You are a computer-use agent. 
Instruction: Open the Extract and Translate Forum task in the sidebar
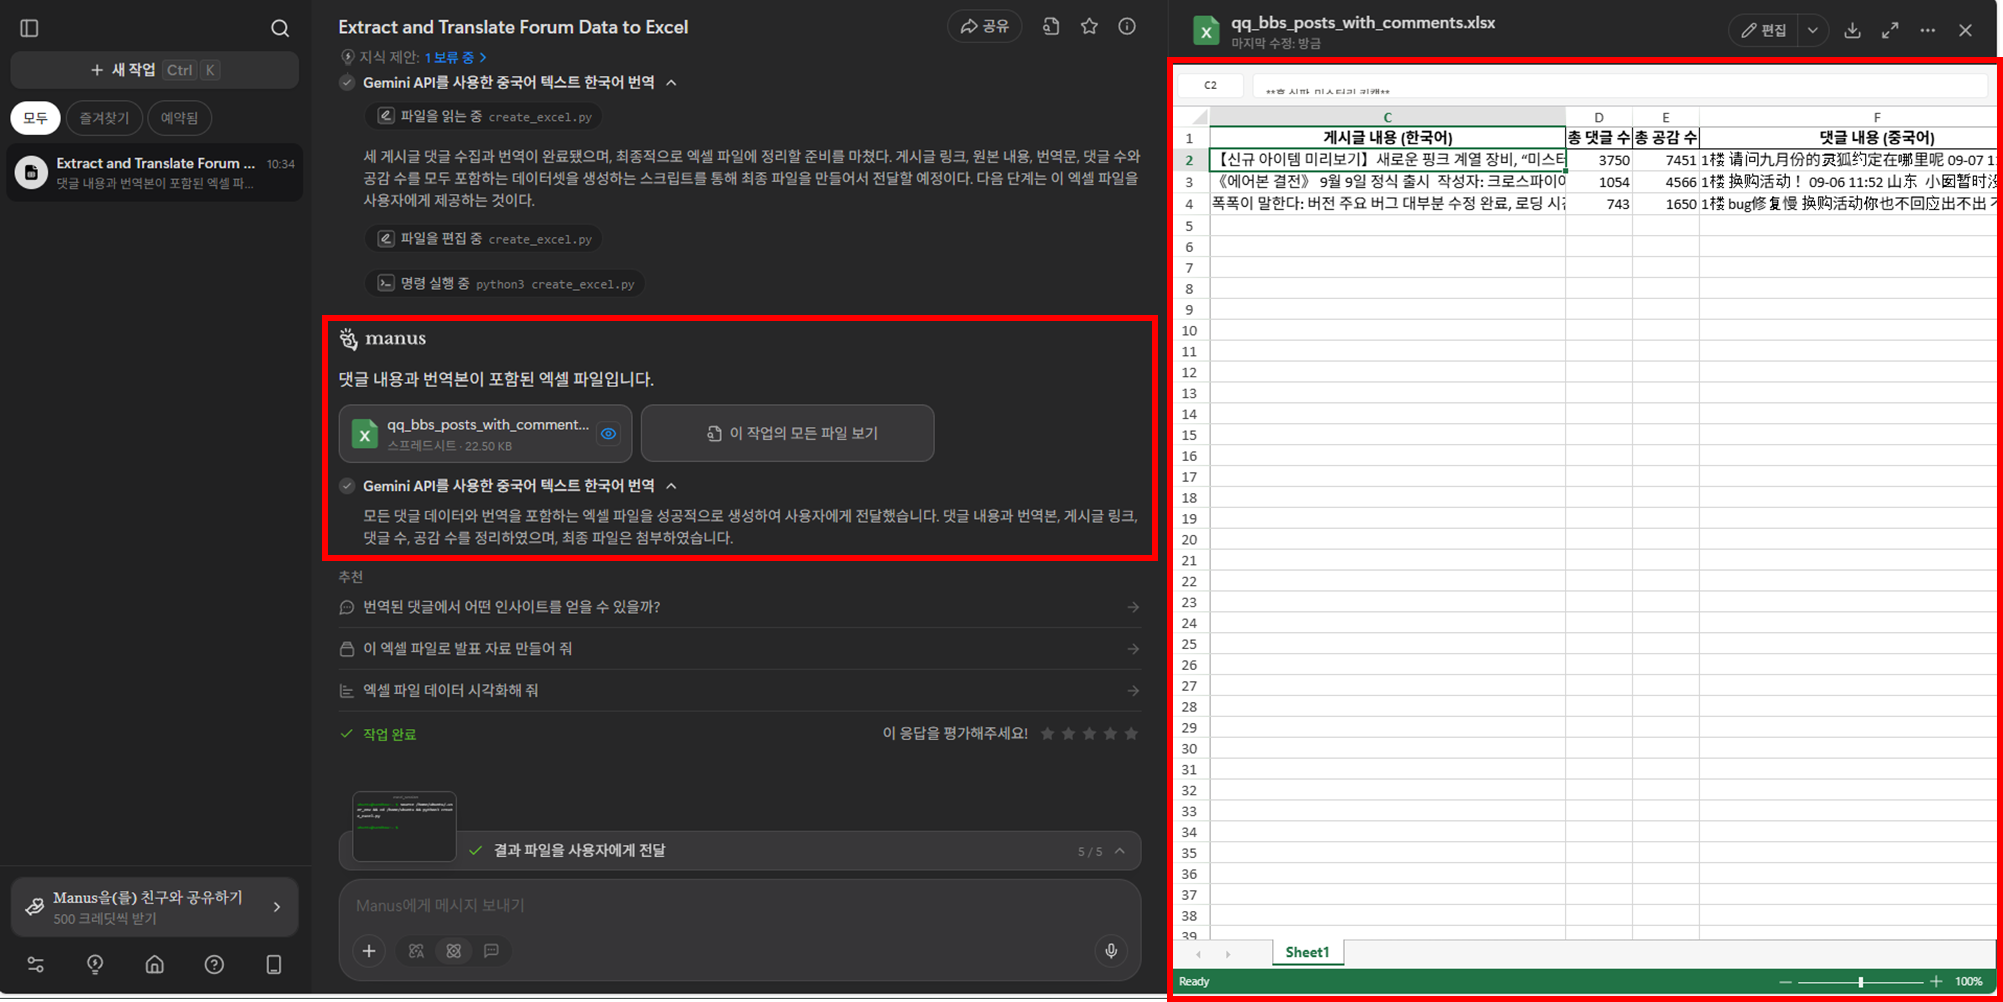click(x=155, y=172)
